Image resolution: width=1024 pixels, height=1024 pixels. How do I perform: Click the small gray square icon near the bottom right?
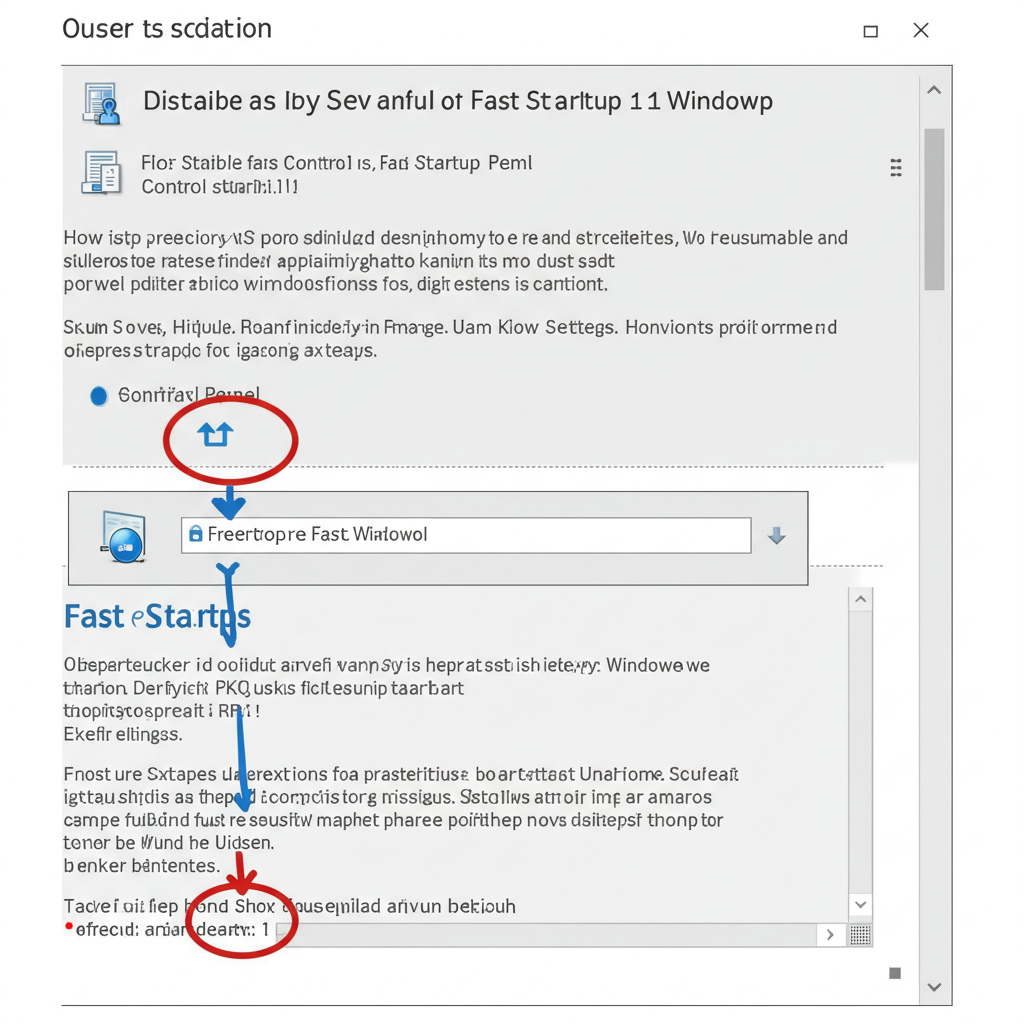click(895, 973)
